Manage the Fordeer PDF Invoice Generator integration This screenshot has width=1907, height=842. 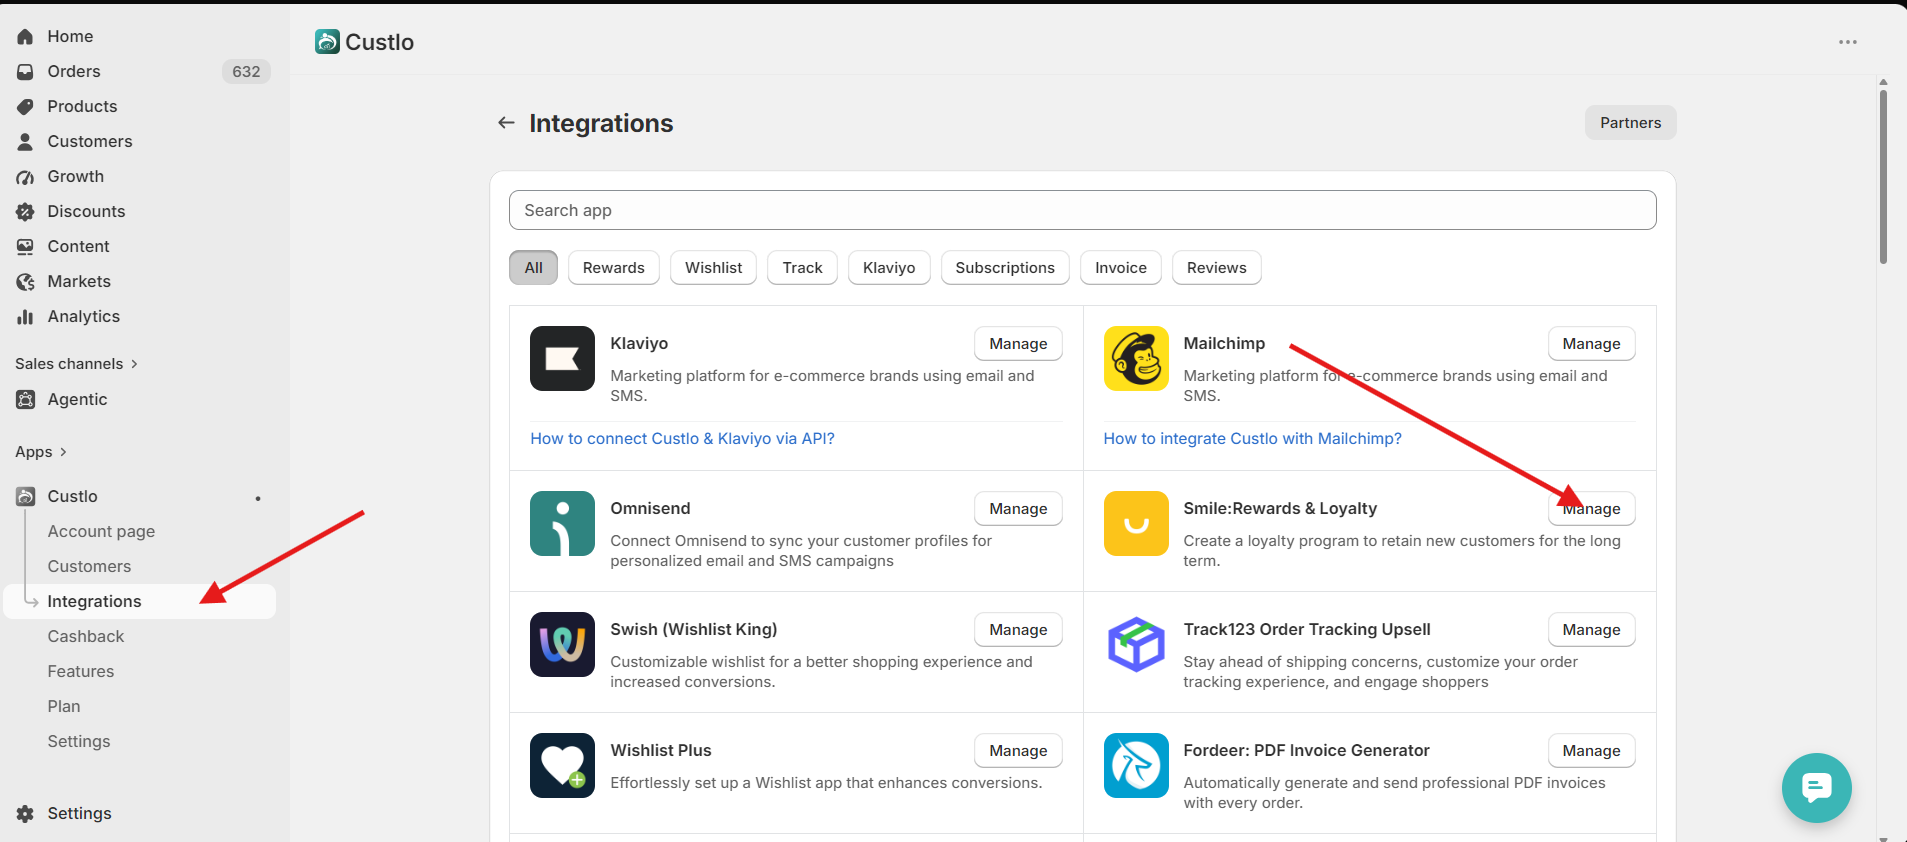point(1592,751)
